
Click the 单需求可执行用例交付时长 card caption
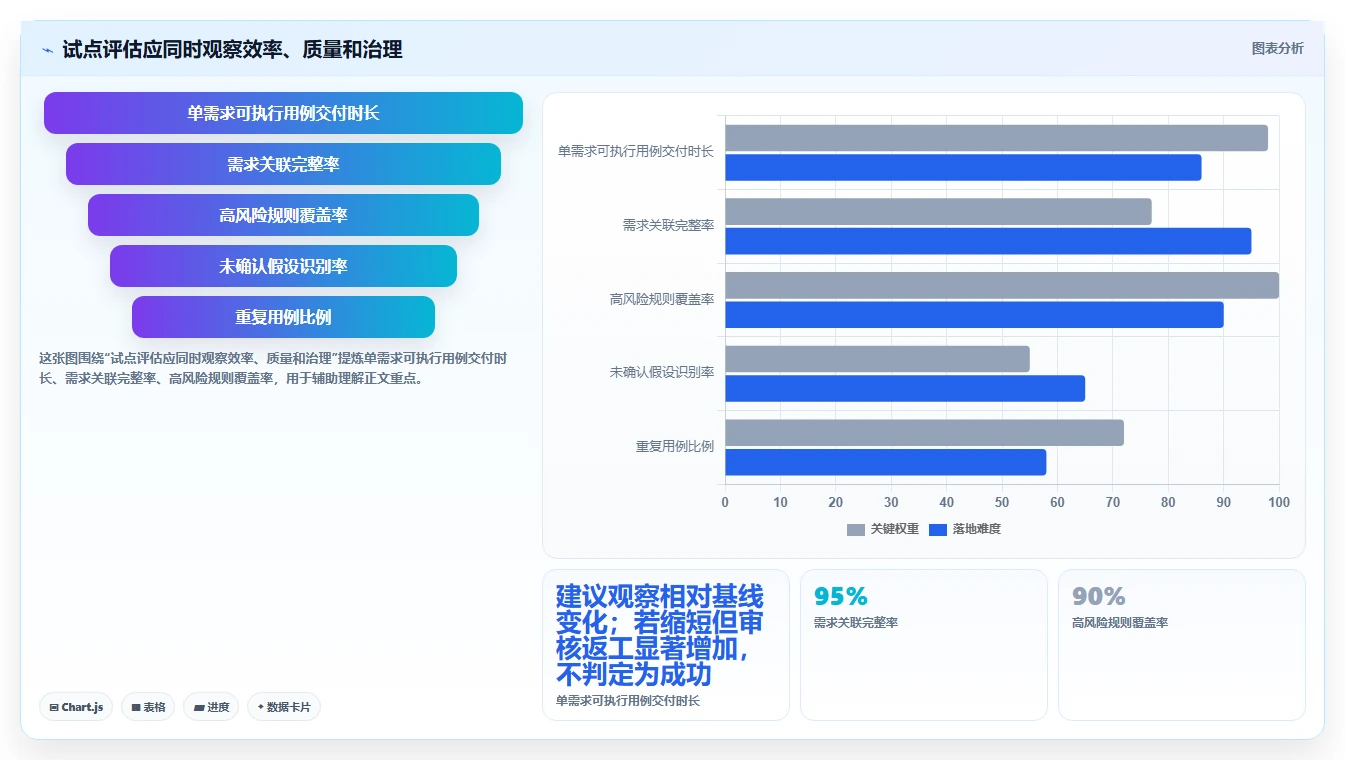(x=628, y=701)
